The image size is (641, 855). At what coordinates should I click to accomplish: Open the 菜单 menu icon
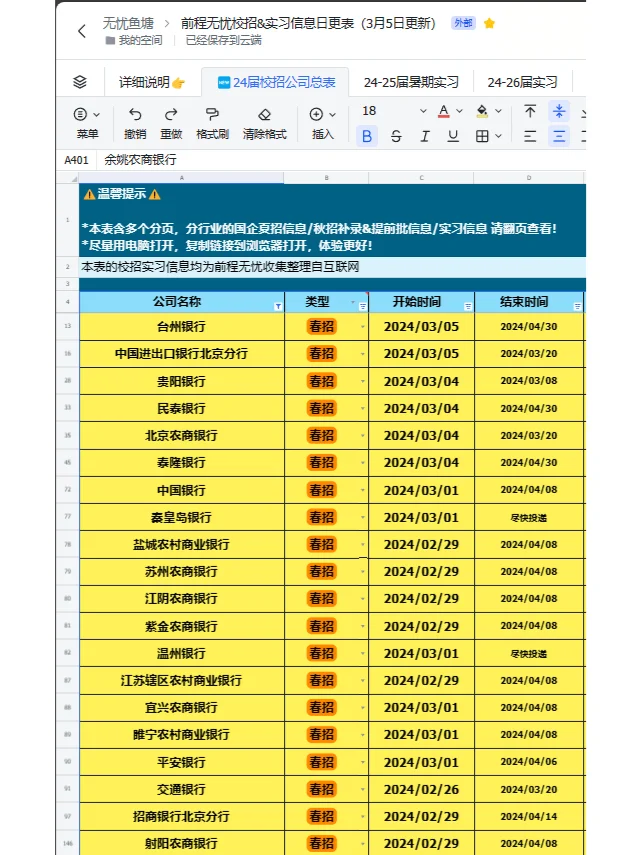pyautogui.click(x=80, y=114)
